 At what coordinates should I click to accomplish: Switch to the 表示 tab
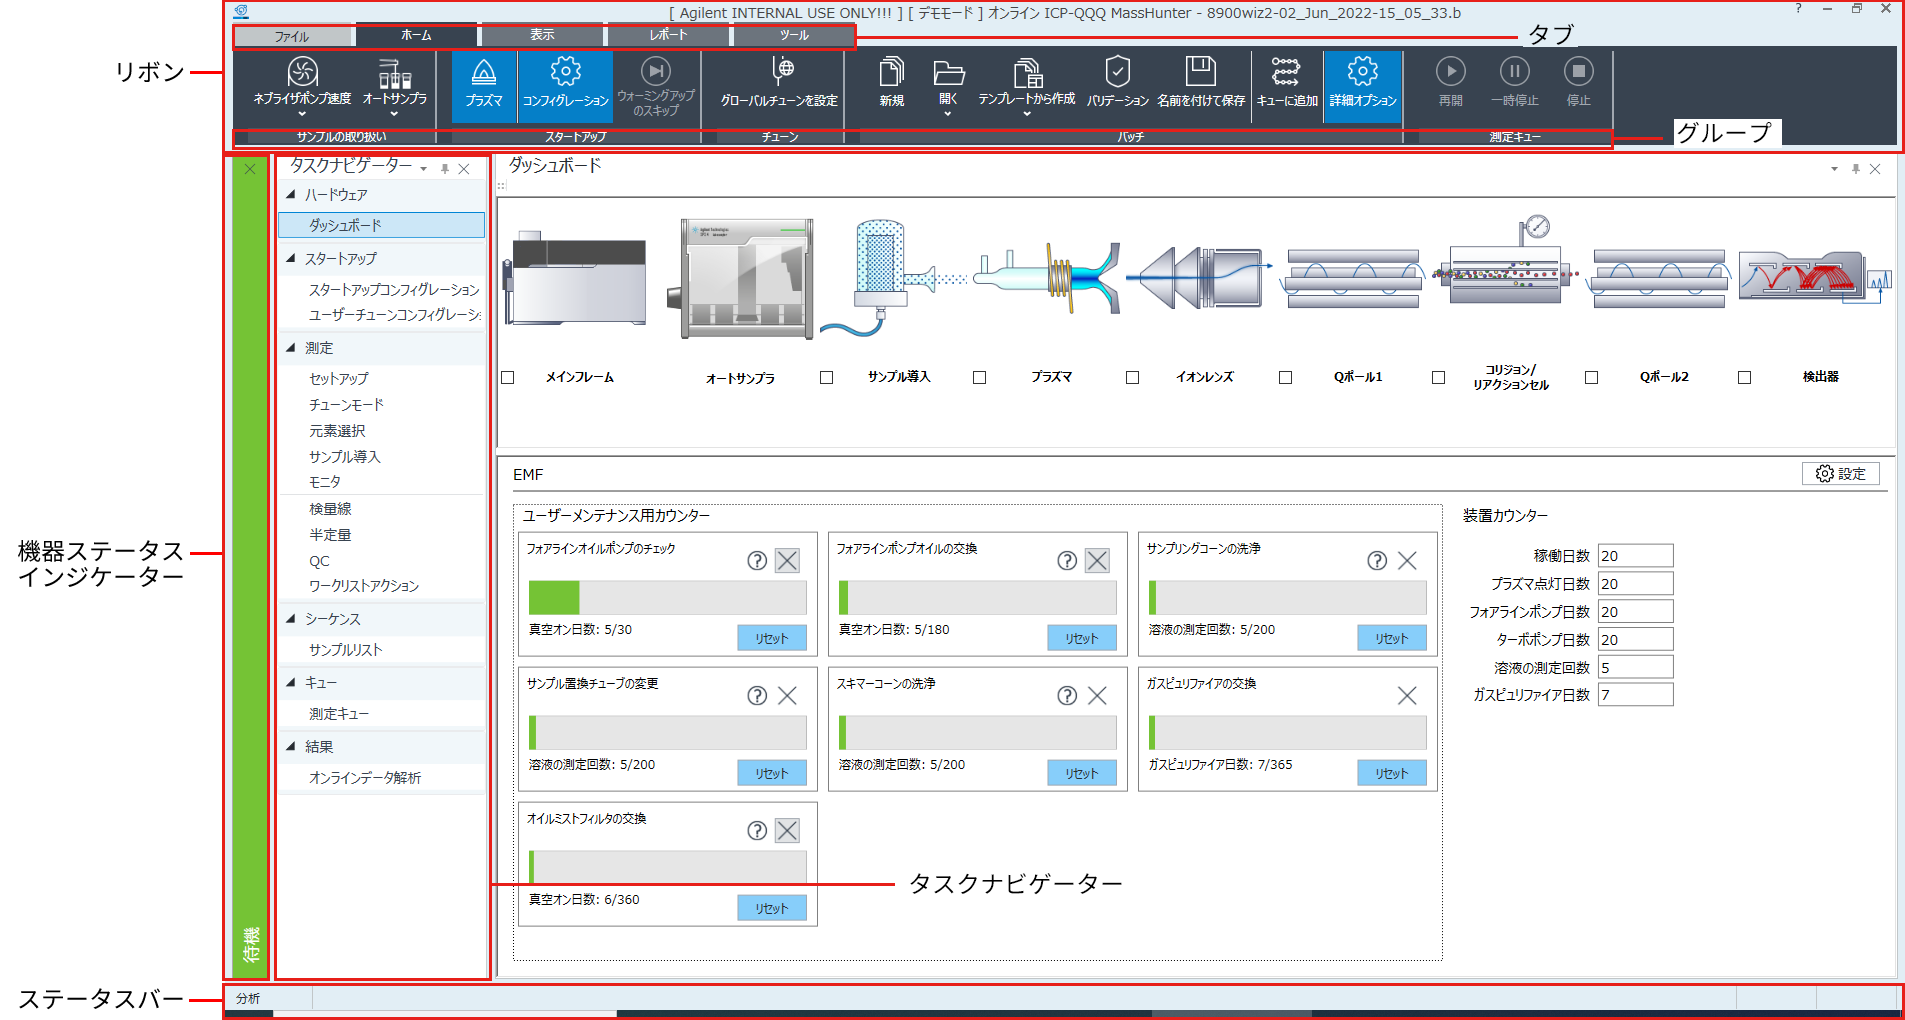[542, 35]
